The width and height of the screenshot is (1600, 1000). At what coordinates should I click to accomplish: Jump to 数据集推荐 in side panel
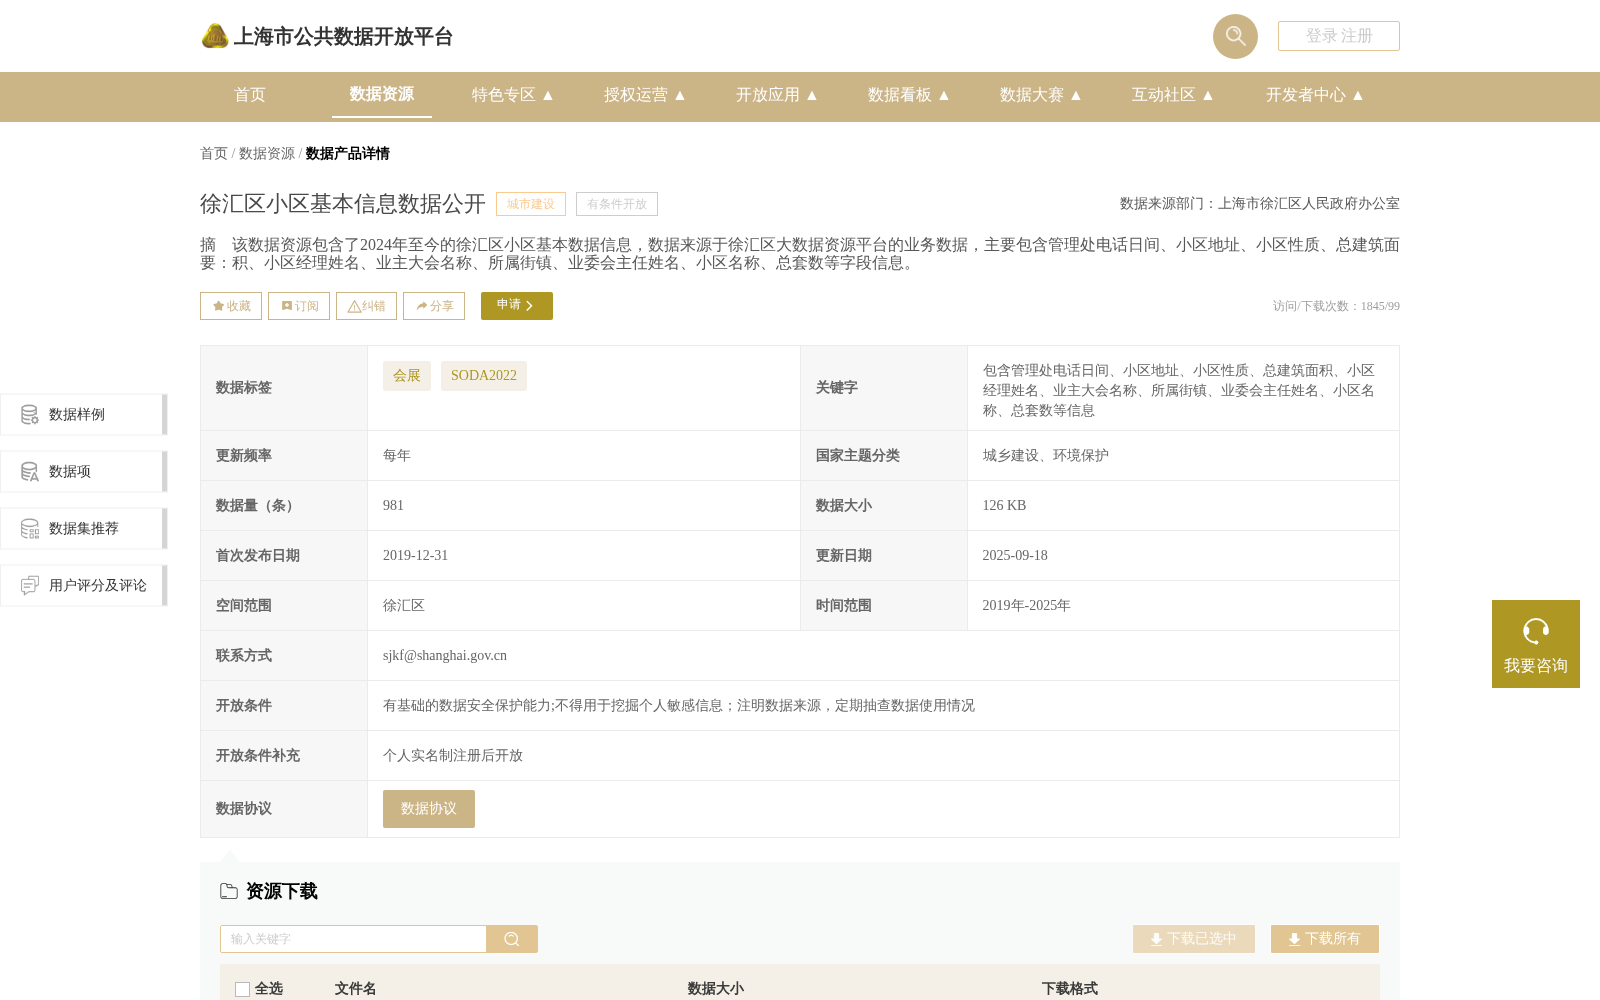click(x=84, y=529)
